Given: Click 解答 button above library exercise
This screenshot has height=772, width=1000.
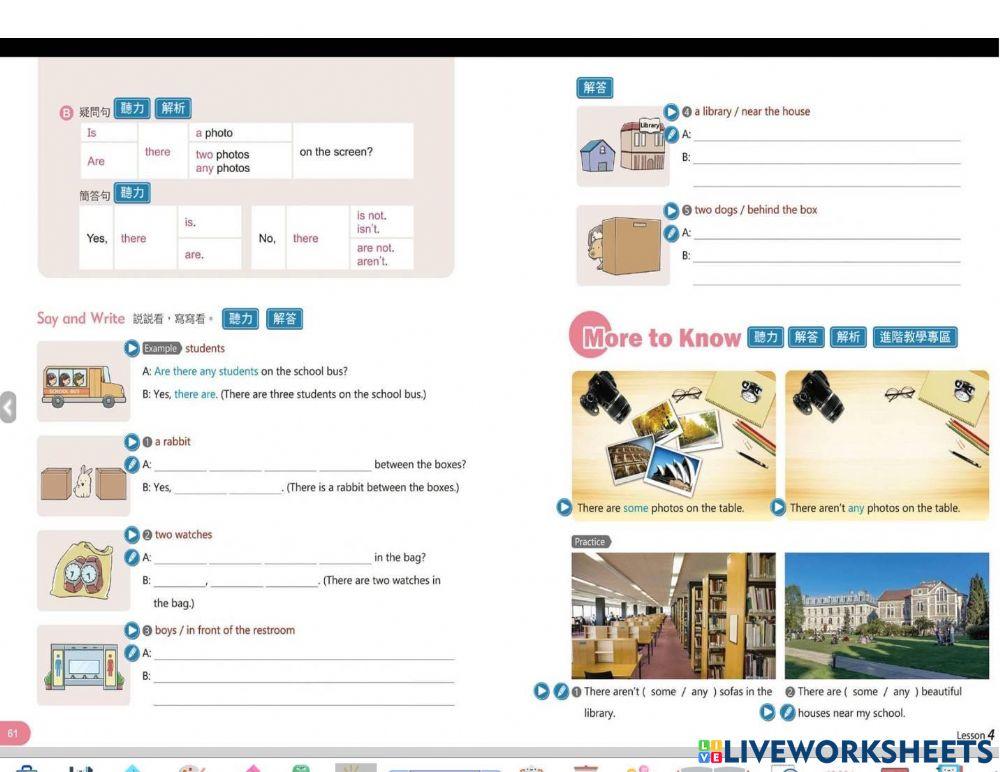Looking at the screenshot, I should 595,88.
